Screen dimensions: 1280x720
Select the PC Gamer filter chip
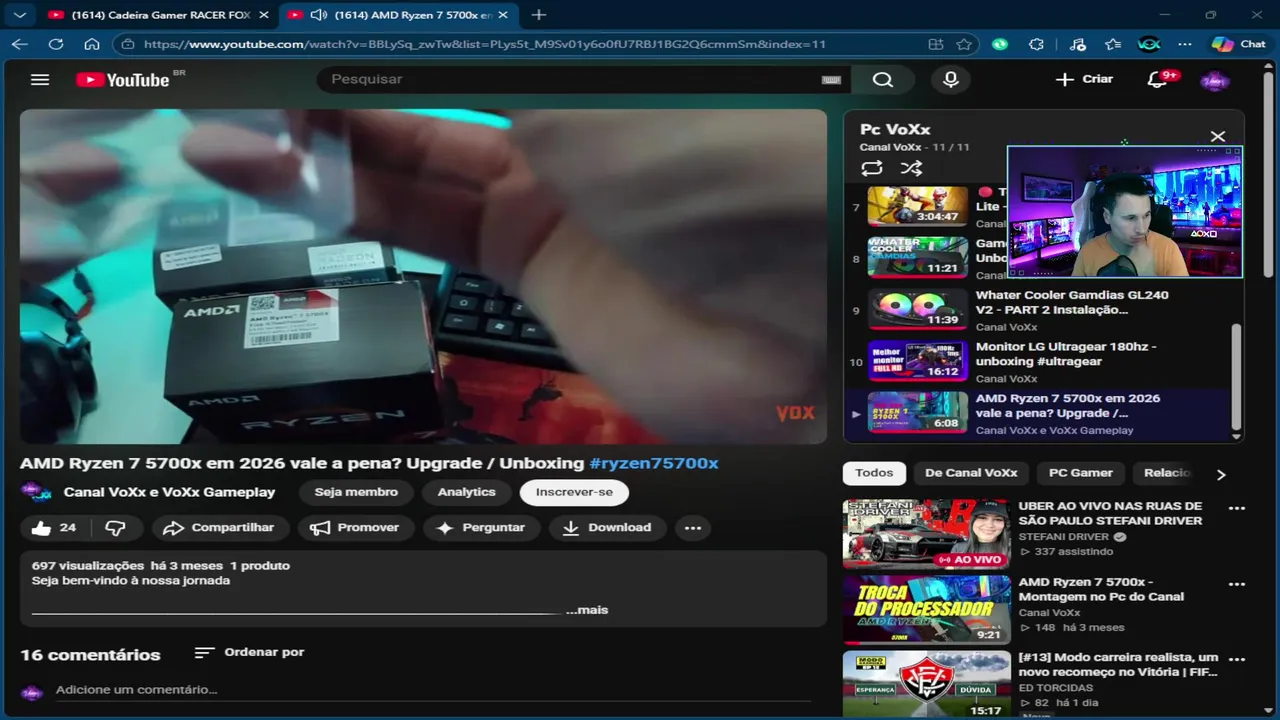[x=1081, y=473]
